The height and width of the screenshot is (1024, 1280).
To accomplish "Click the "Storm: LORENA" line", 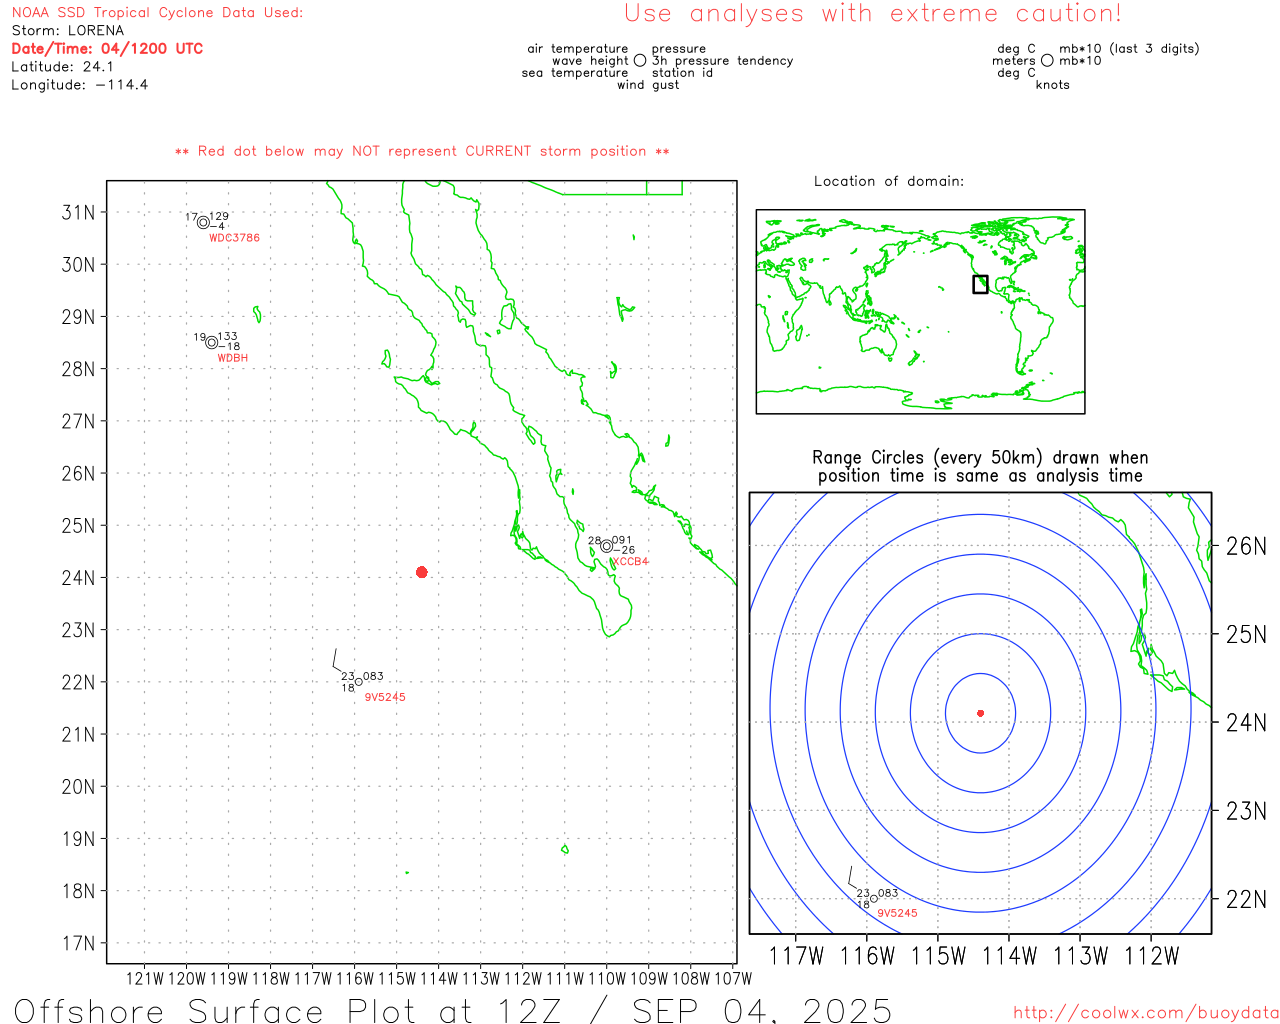I will (68, 31).
